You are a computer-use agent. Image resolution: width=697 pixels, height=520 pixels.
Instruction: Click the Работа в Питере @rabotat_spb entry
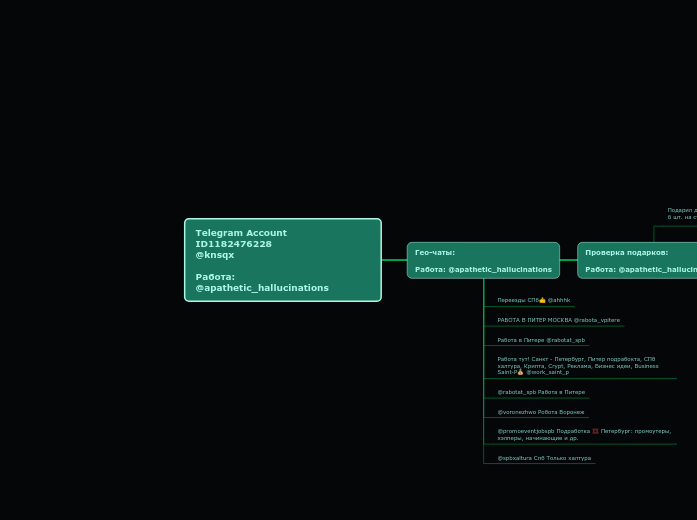tap(541, 340)
